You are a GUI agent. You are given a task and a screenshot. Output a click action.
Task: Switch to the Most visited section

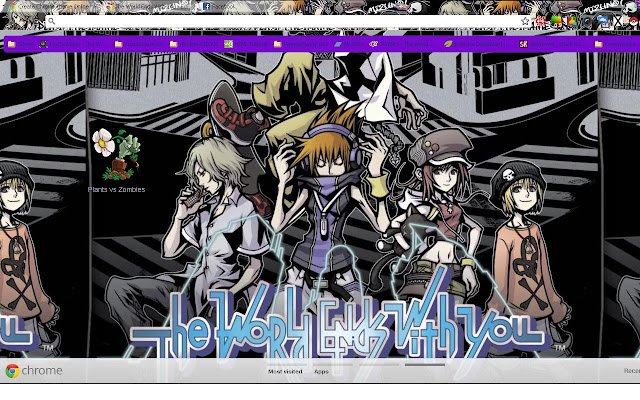[x=285, y=371]
